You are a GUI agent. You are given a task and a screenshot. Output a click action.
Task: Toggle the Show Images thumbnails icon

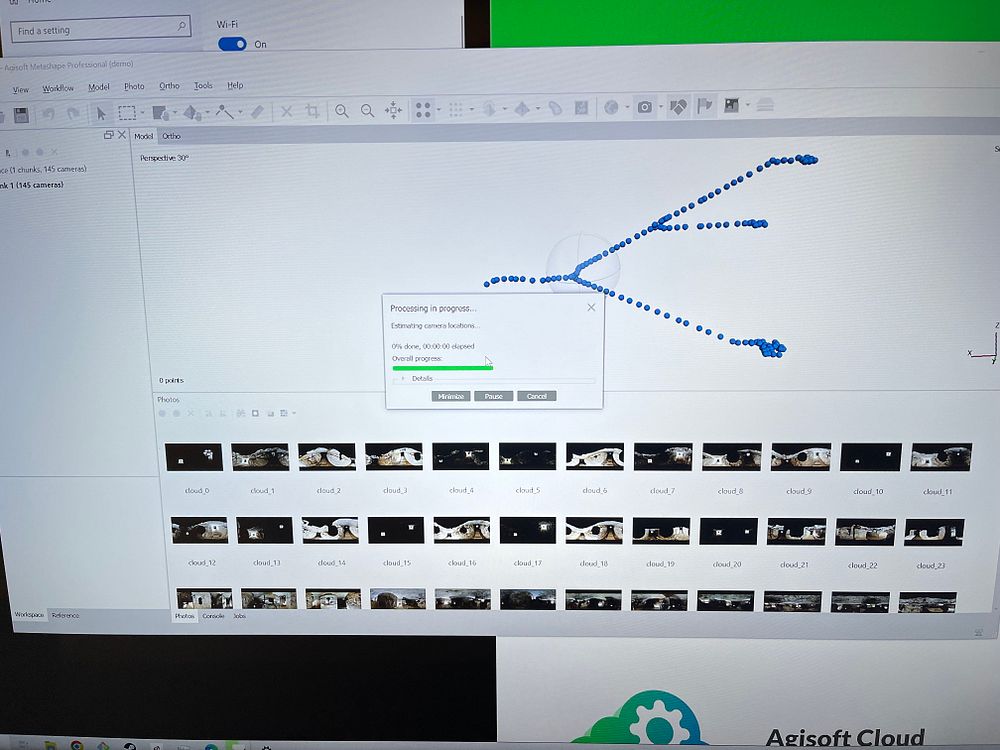tap(732, 105)
